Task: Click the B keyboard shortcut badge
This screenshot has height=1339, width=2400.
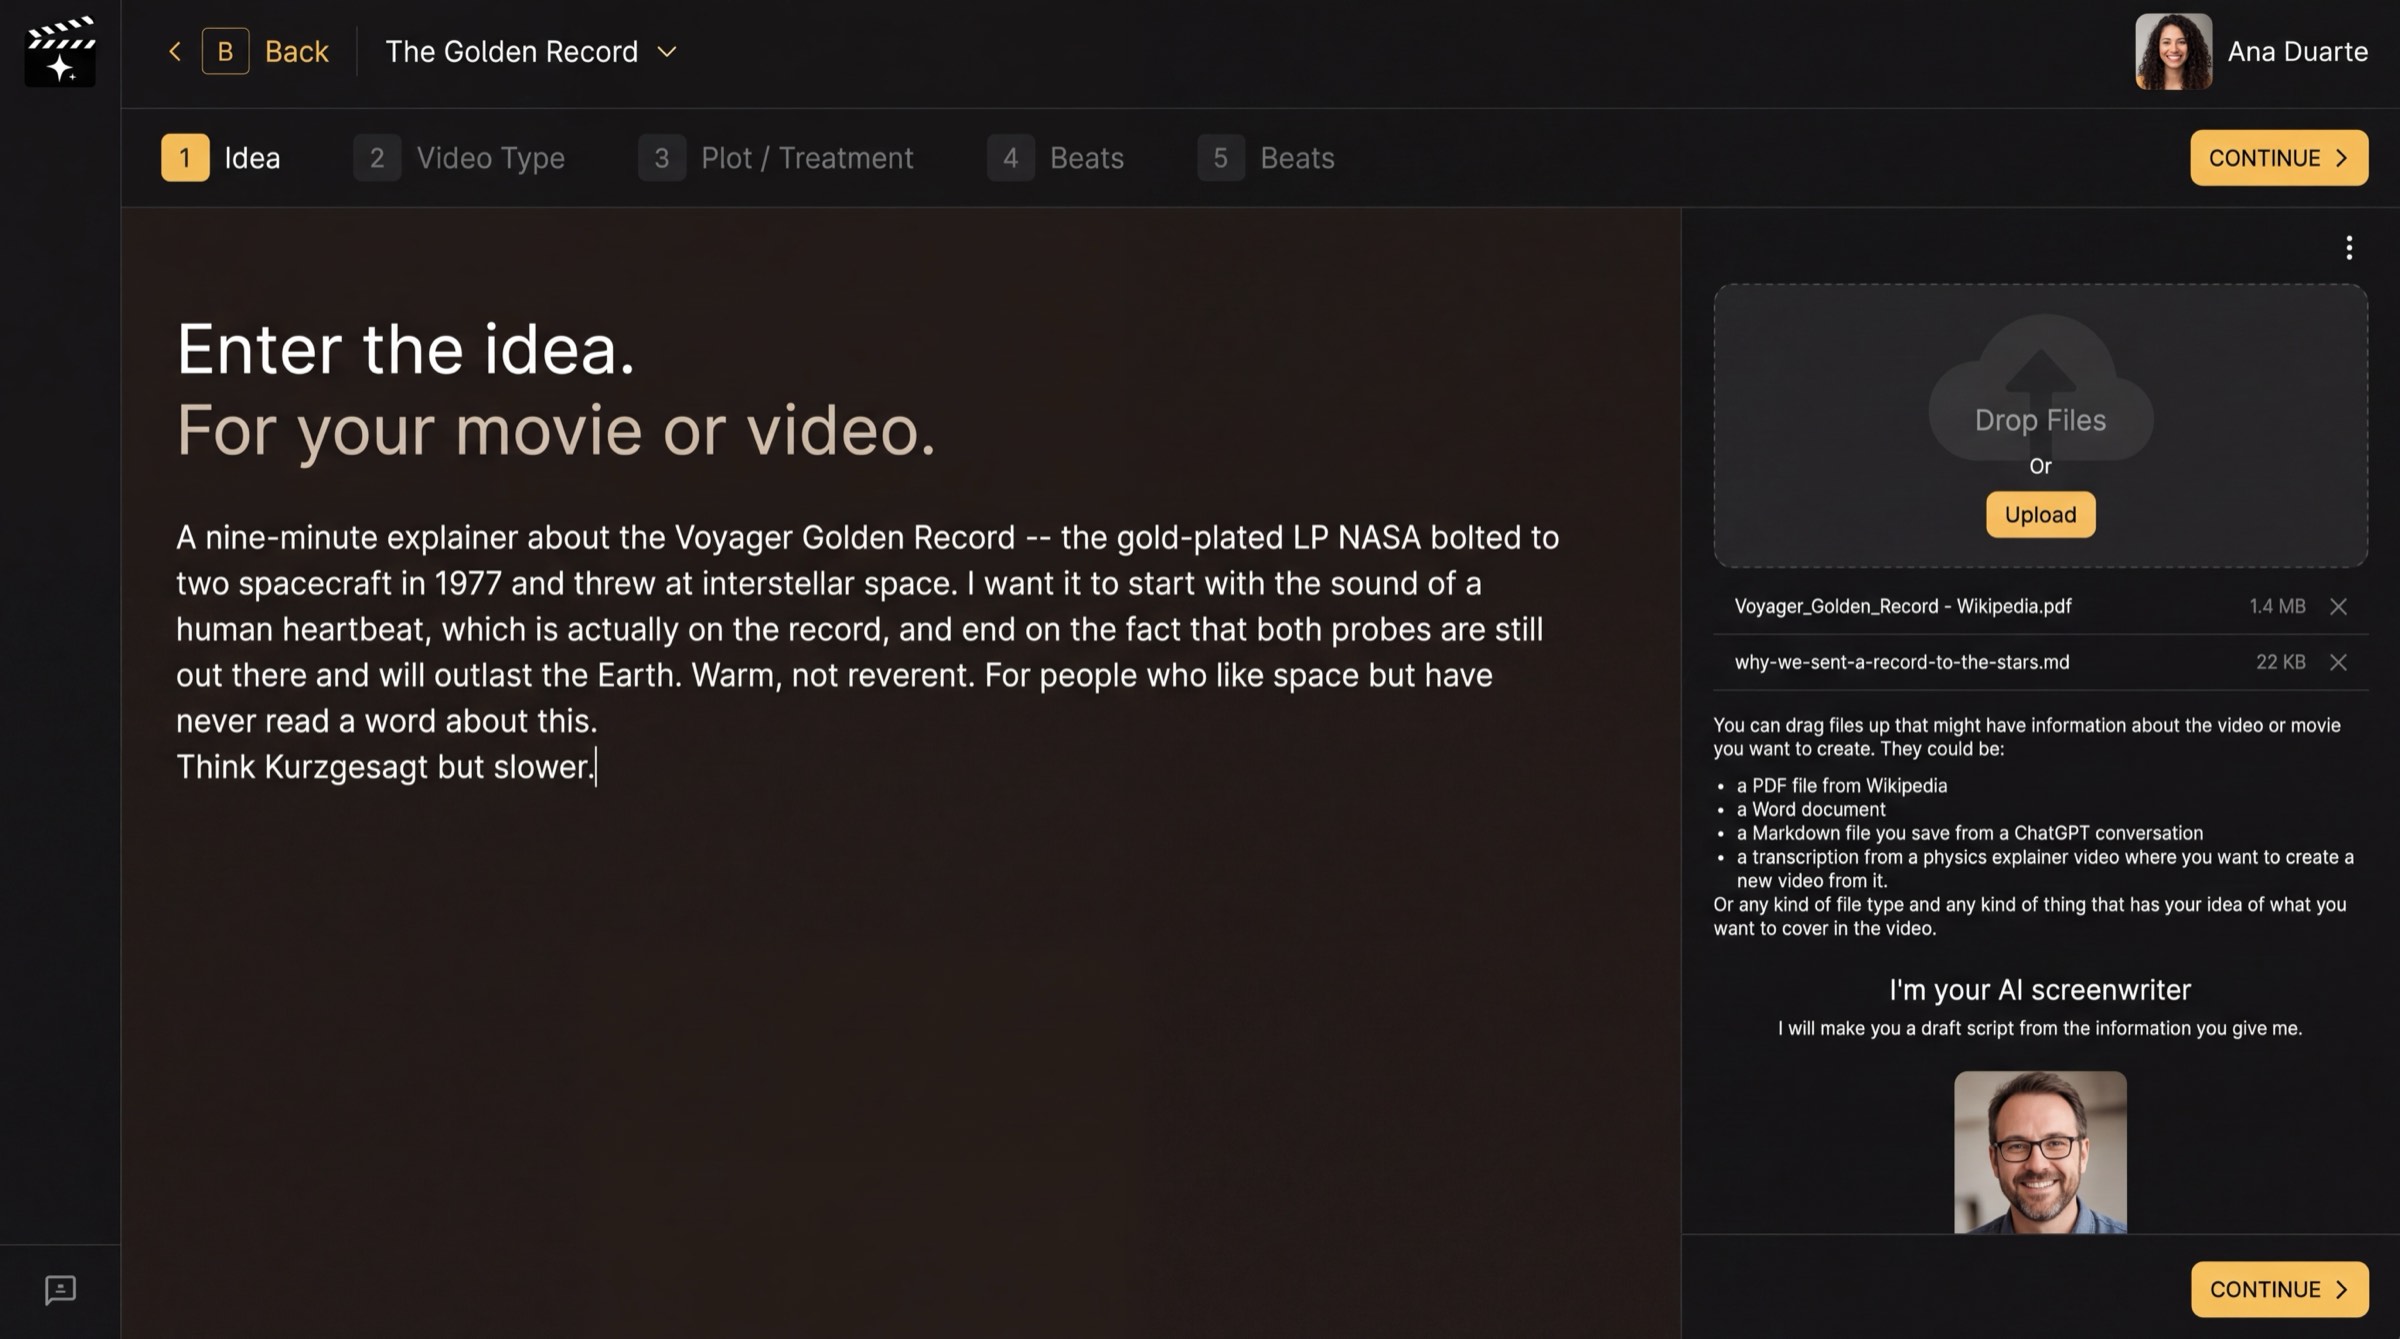Action: click(x=225, y=51)
